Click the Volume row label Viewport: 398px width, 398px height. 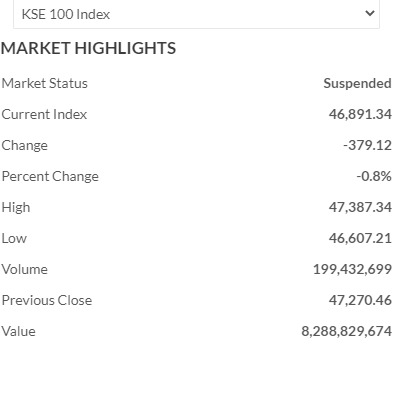click(x=25, y=269)
